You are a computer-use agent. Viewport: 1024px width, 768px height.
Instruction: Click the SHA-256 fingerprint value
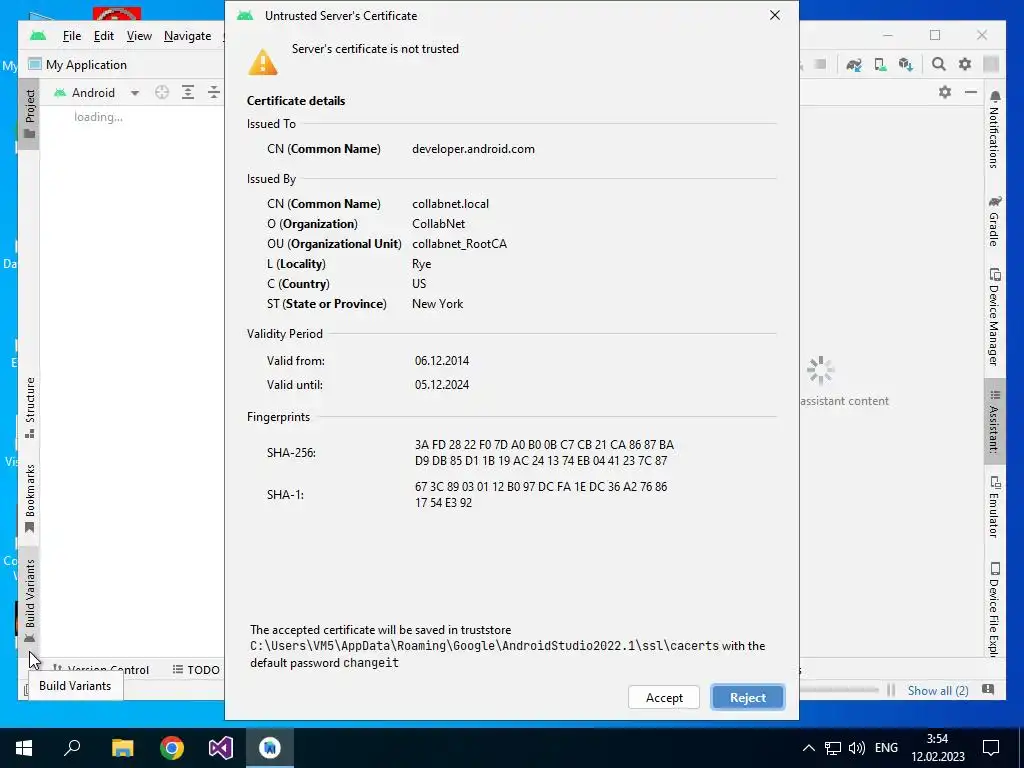(544, 453)
